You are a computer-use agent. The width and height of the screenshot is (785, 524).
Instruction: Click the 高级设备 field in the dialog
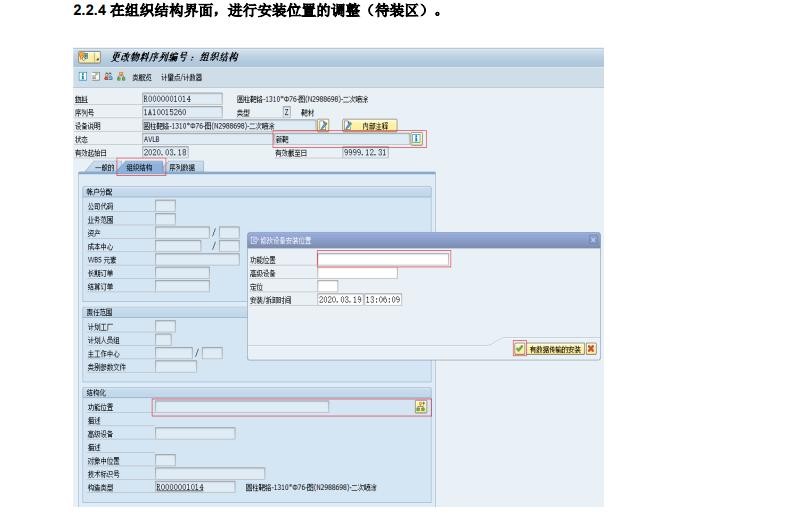tap(357, 273)
